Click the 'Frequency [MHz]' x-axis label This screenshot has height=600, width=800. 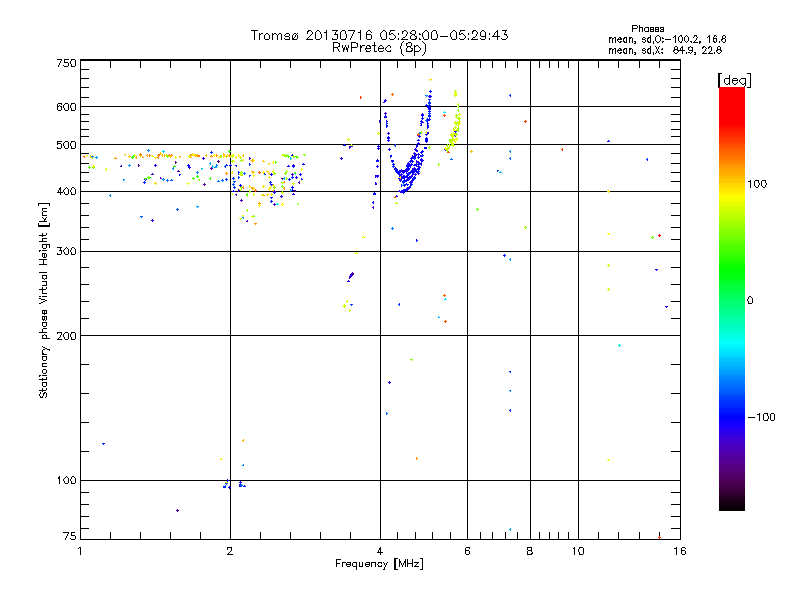coord(379,563)
